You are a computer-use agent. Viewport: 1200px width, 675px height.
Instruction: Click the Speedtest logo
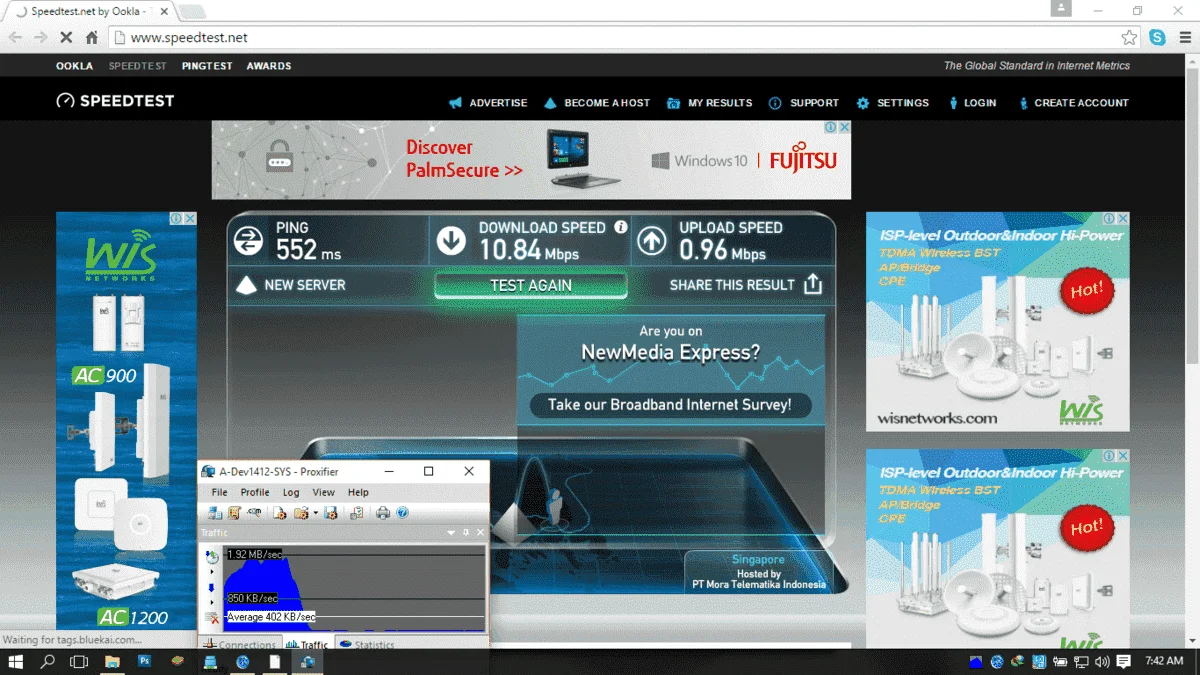(x=115, y=101)
